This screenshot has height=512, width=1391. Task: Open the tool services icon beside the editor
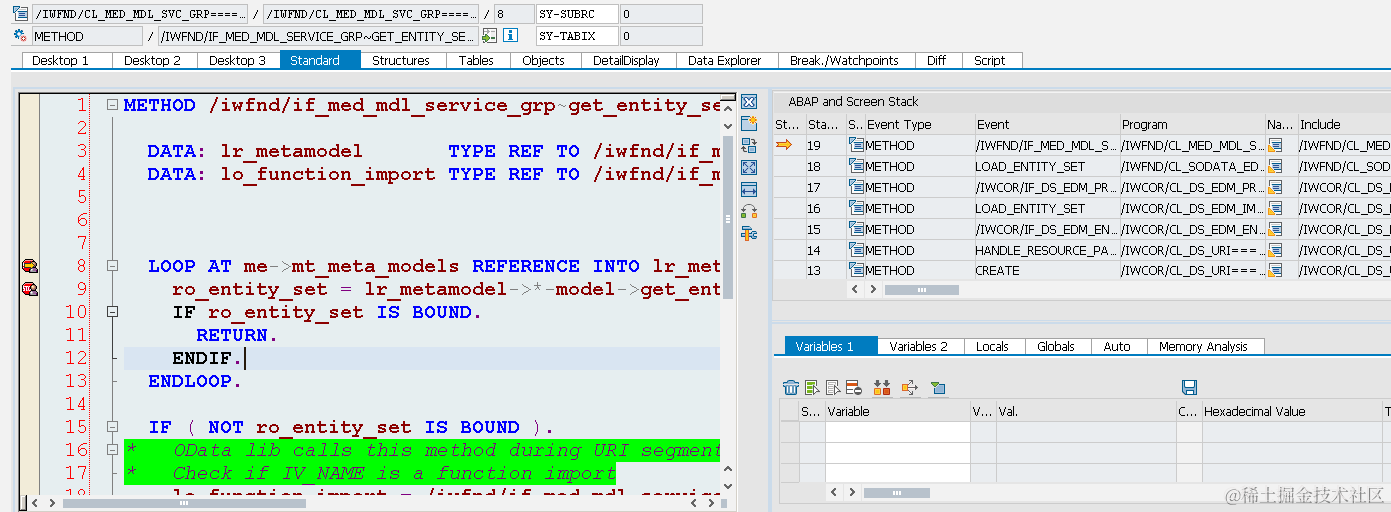(749, 234)
